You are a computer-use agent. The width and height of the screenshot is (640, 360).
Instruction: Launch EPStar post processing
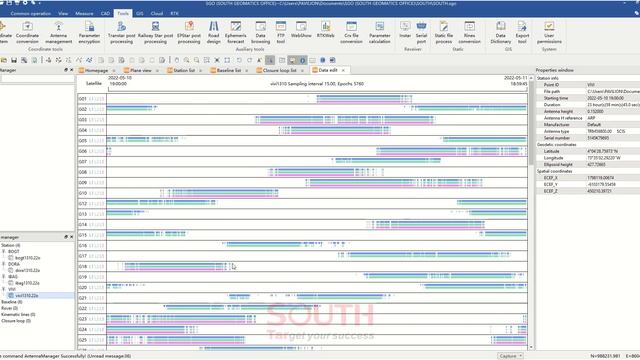click(189, 32)
